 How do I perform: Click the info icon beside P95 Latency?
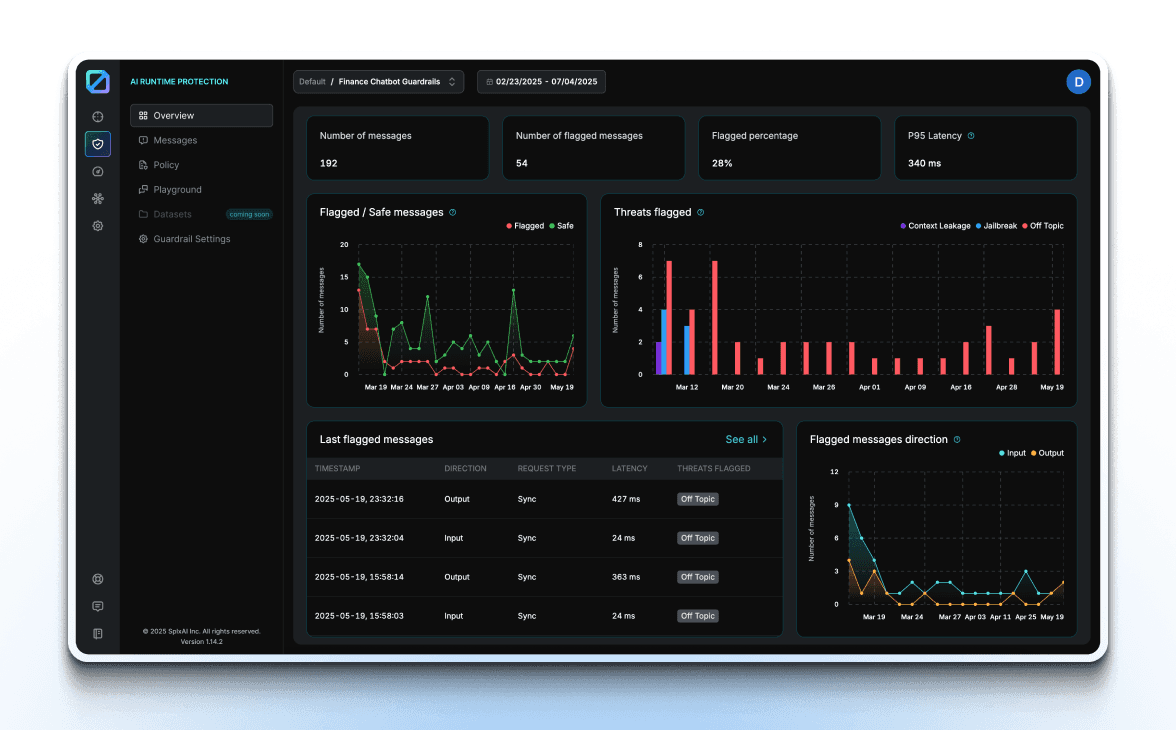pos(971,136)
